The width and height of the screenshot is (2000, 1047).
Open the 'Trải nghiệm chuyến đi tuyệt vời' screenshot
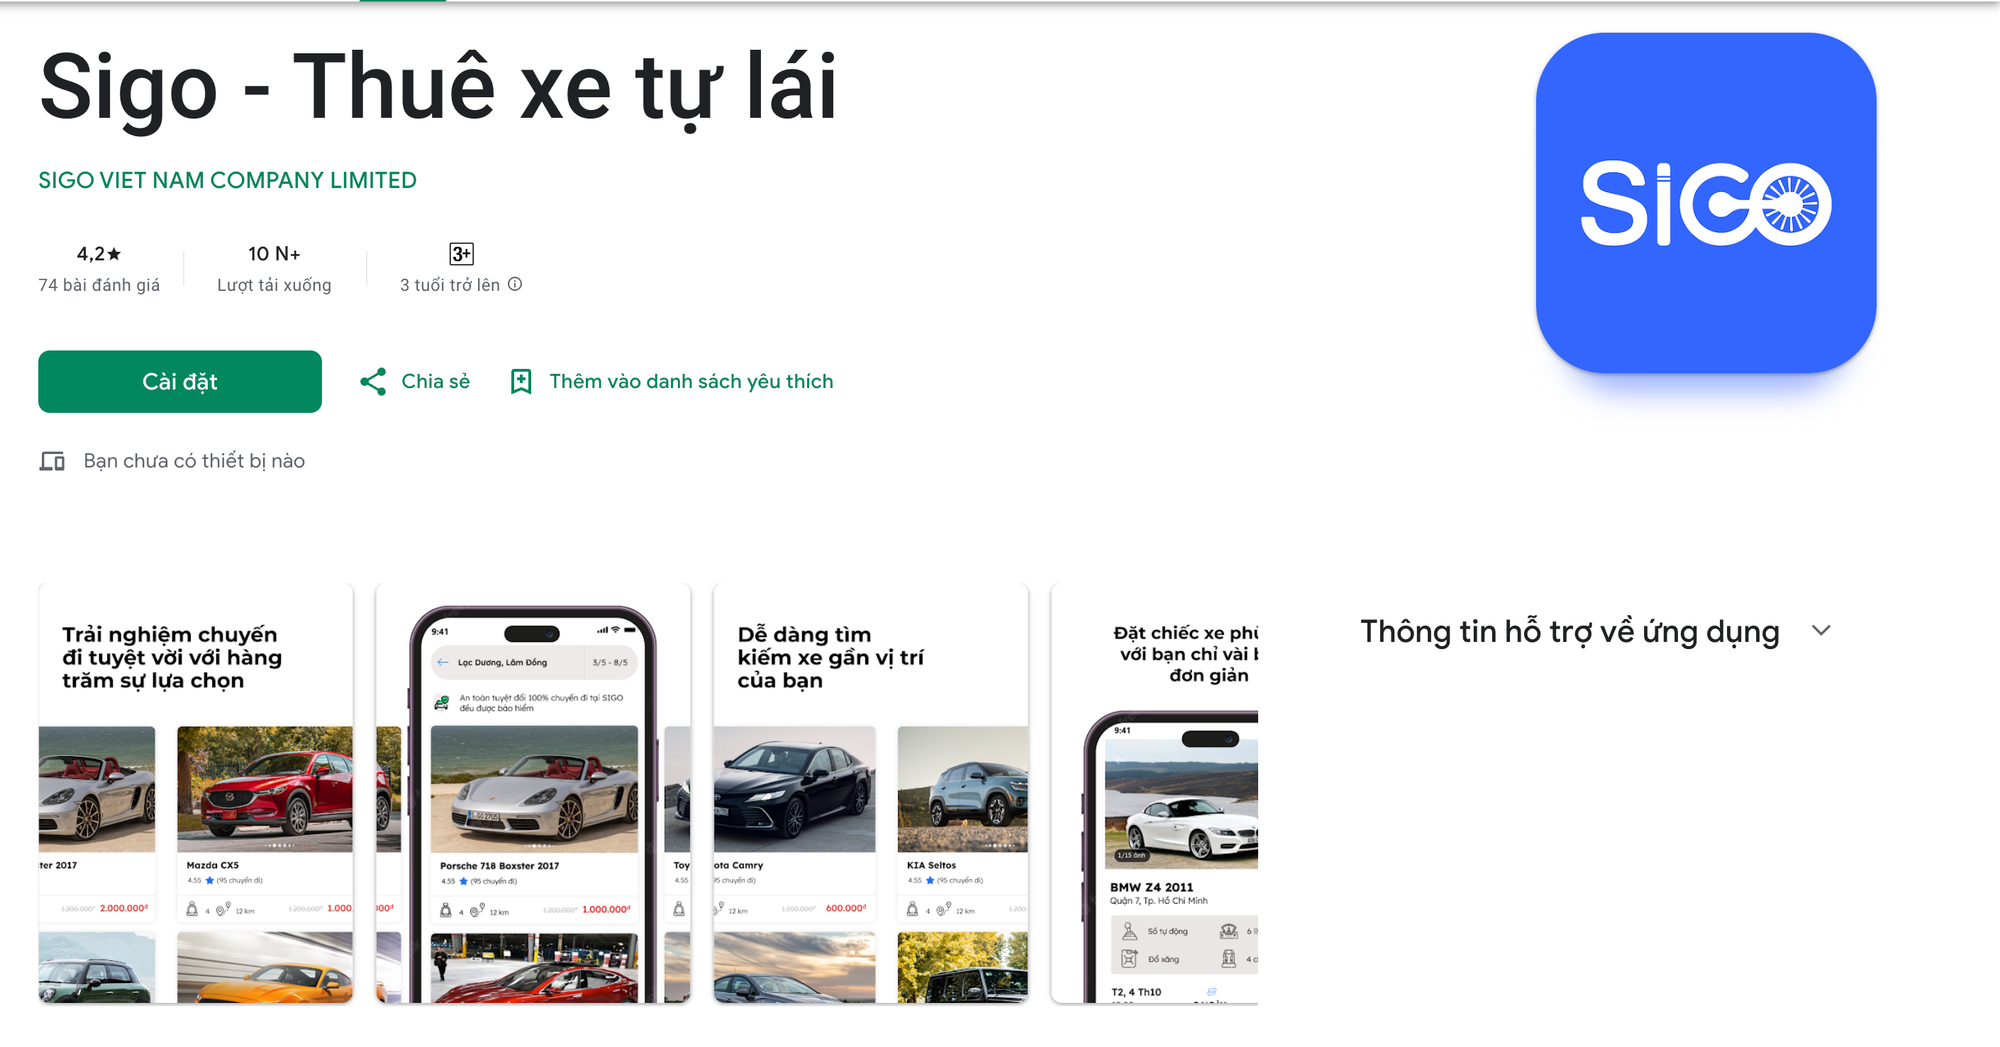pos(195,790)
